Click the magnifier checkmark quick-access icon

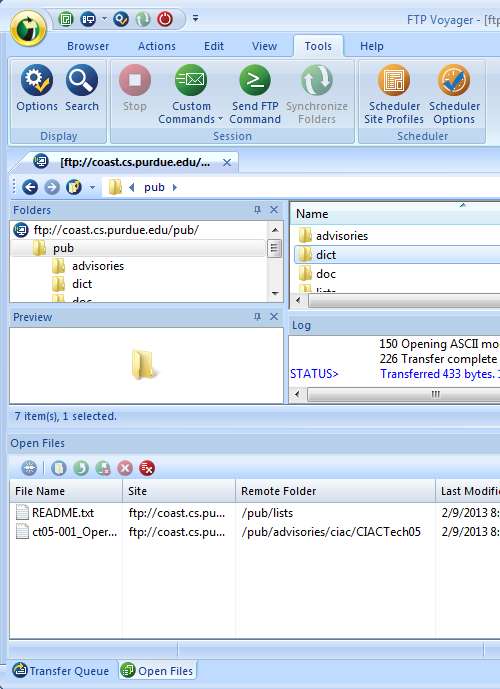[121, 19]
